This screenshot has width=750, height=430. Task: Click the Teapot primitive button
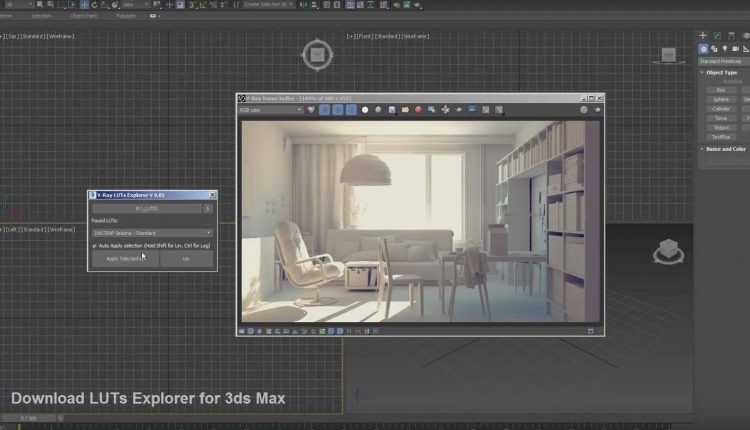click(720, 127)
